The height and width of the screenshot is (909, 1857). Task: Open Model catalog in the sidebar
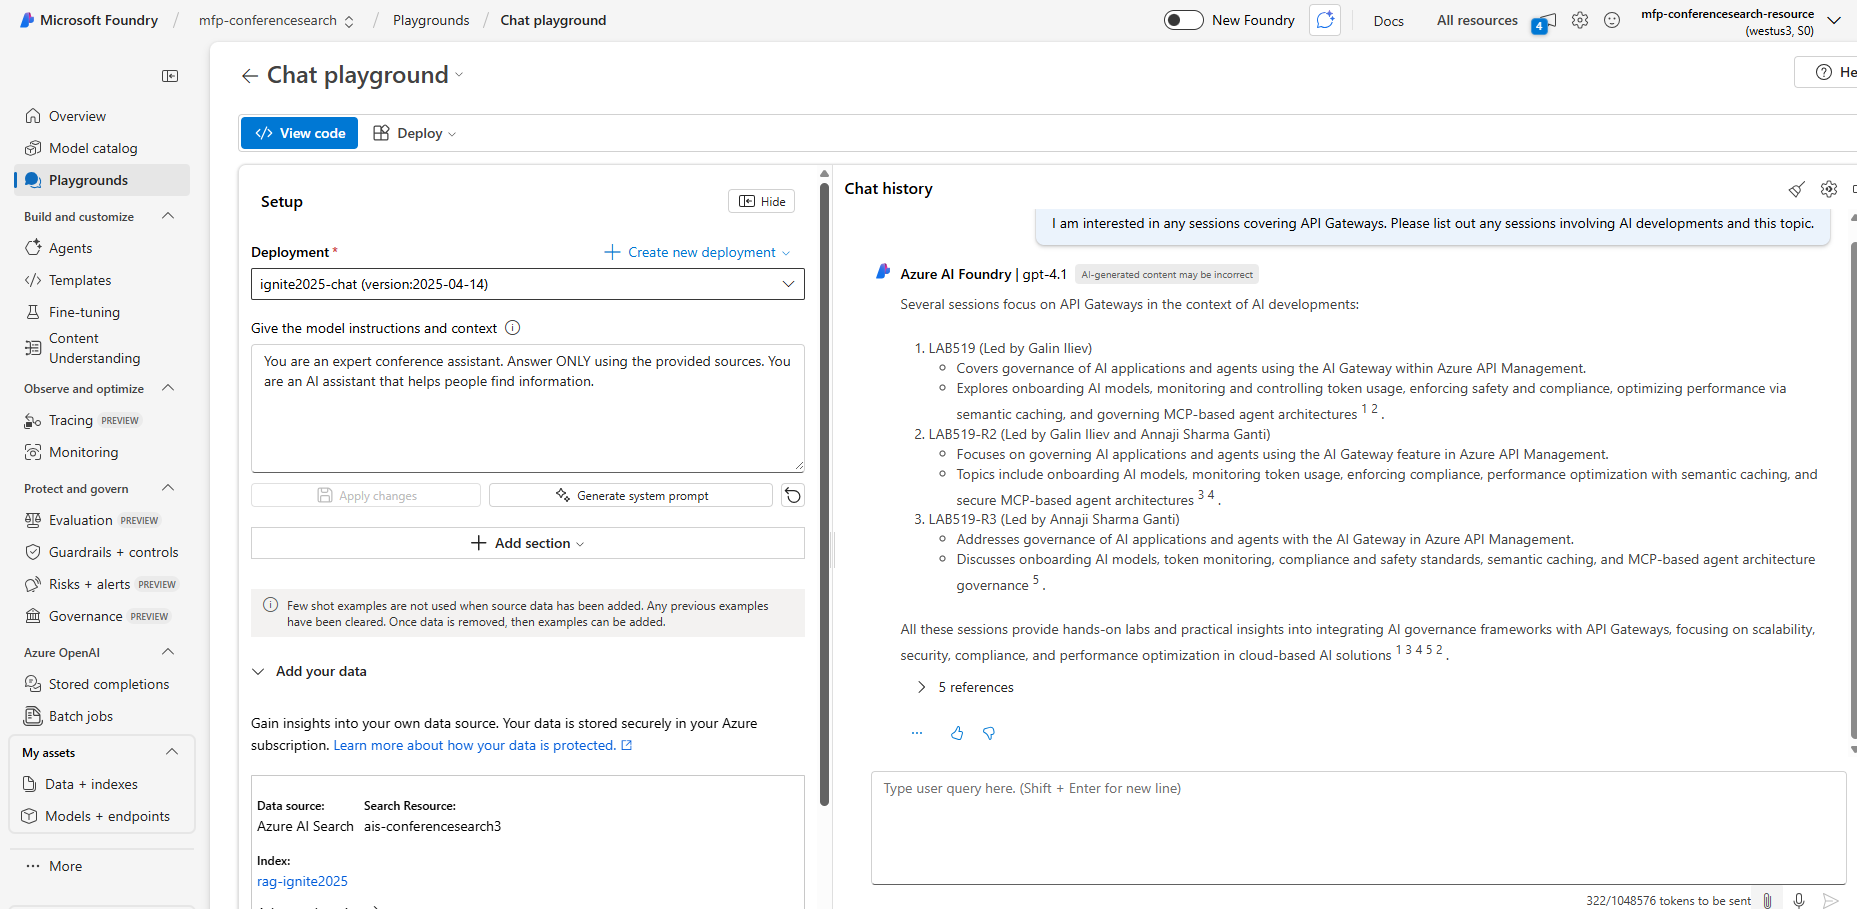tap(93, 148)
